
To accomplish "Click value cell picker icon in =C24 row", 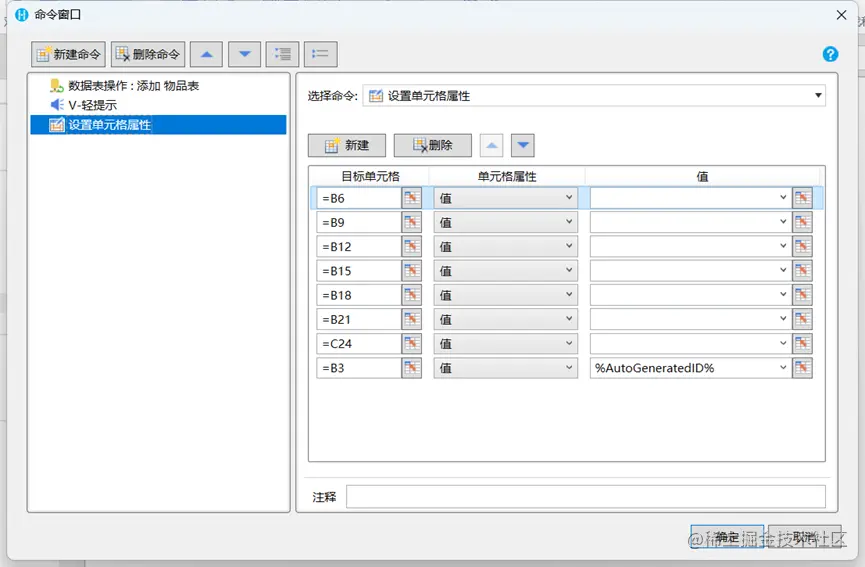I will (x=802, y=344).
